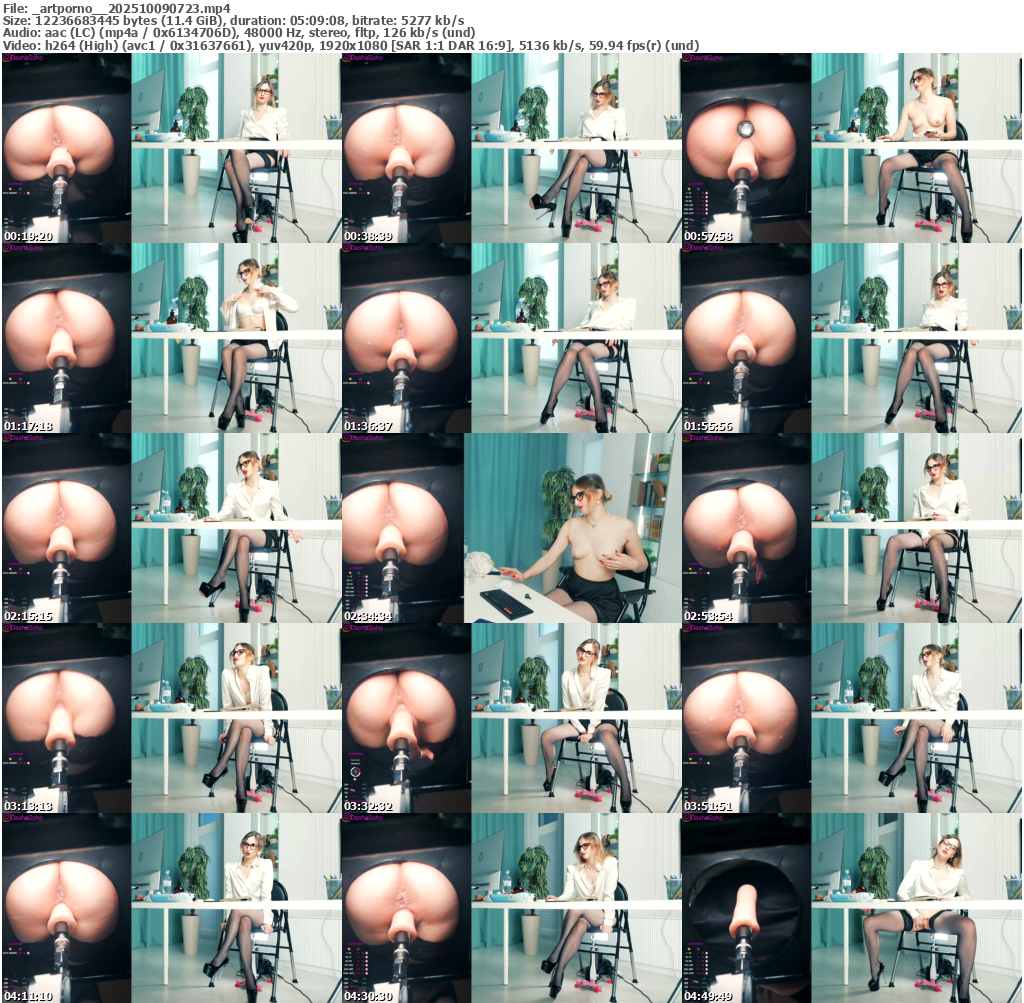Open the 01:36:37 thumbnail
Screen dimensions: 1024x1003
[511, 338]
